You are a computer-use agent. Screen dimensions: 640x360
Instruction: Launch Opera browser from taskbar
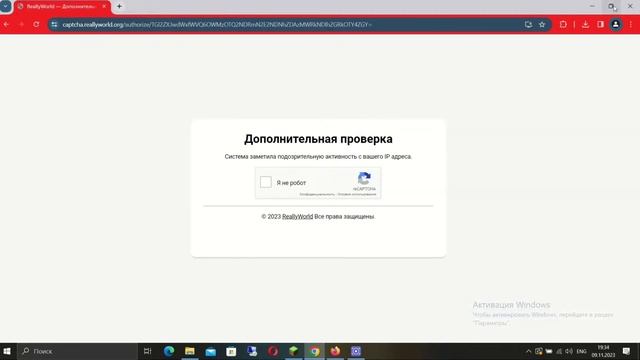(273, 351)
